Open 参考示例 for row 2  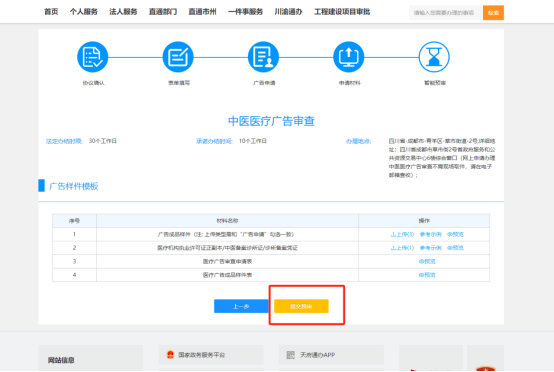(x=430, y=248)
